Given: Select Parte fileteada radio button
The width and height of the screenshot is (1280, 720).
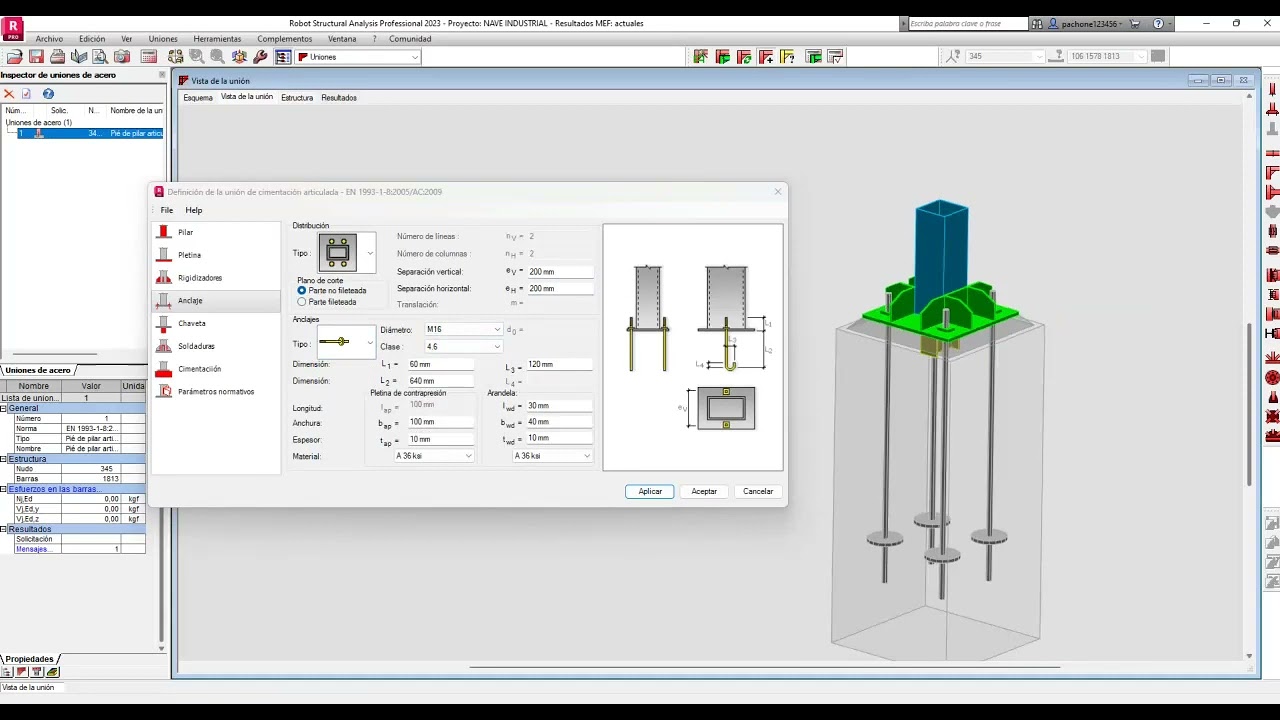Looking at the screenshot, I should point(302,302).
